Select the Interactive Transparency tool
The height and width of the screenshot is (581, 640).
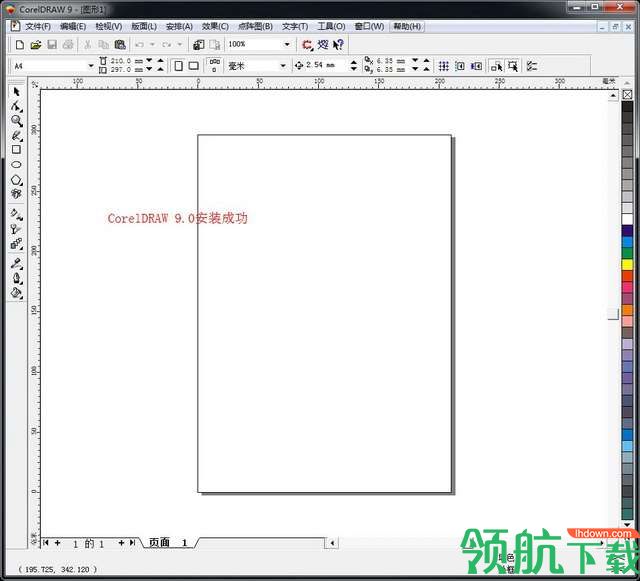point(16,229)
